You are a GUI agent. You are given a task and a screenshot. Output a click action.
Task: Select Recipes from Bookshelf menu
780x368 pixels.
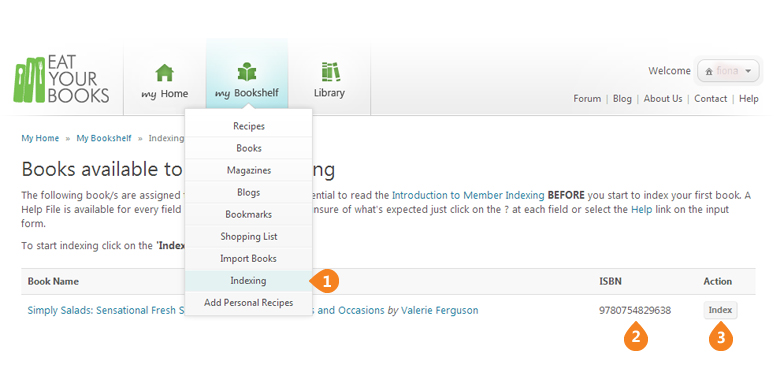[x=249, y=126]
